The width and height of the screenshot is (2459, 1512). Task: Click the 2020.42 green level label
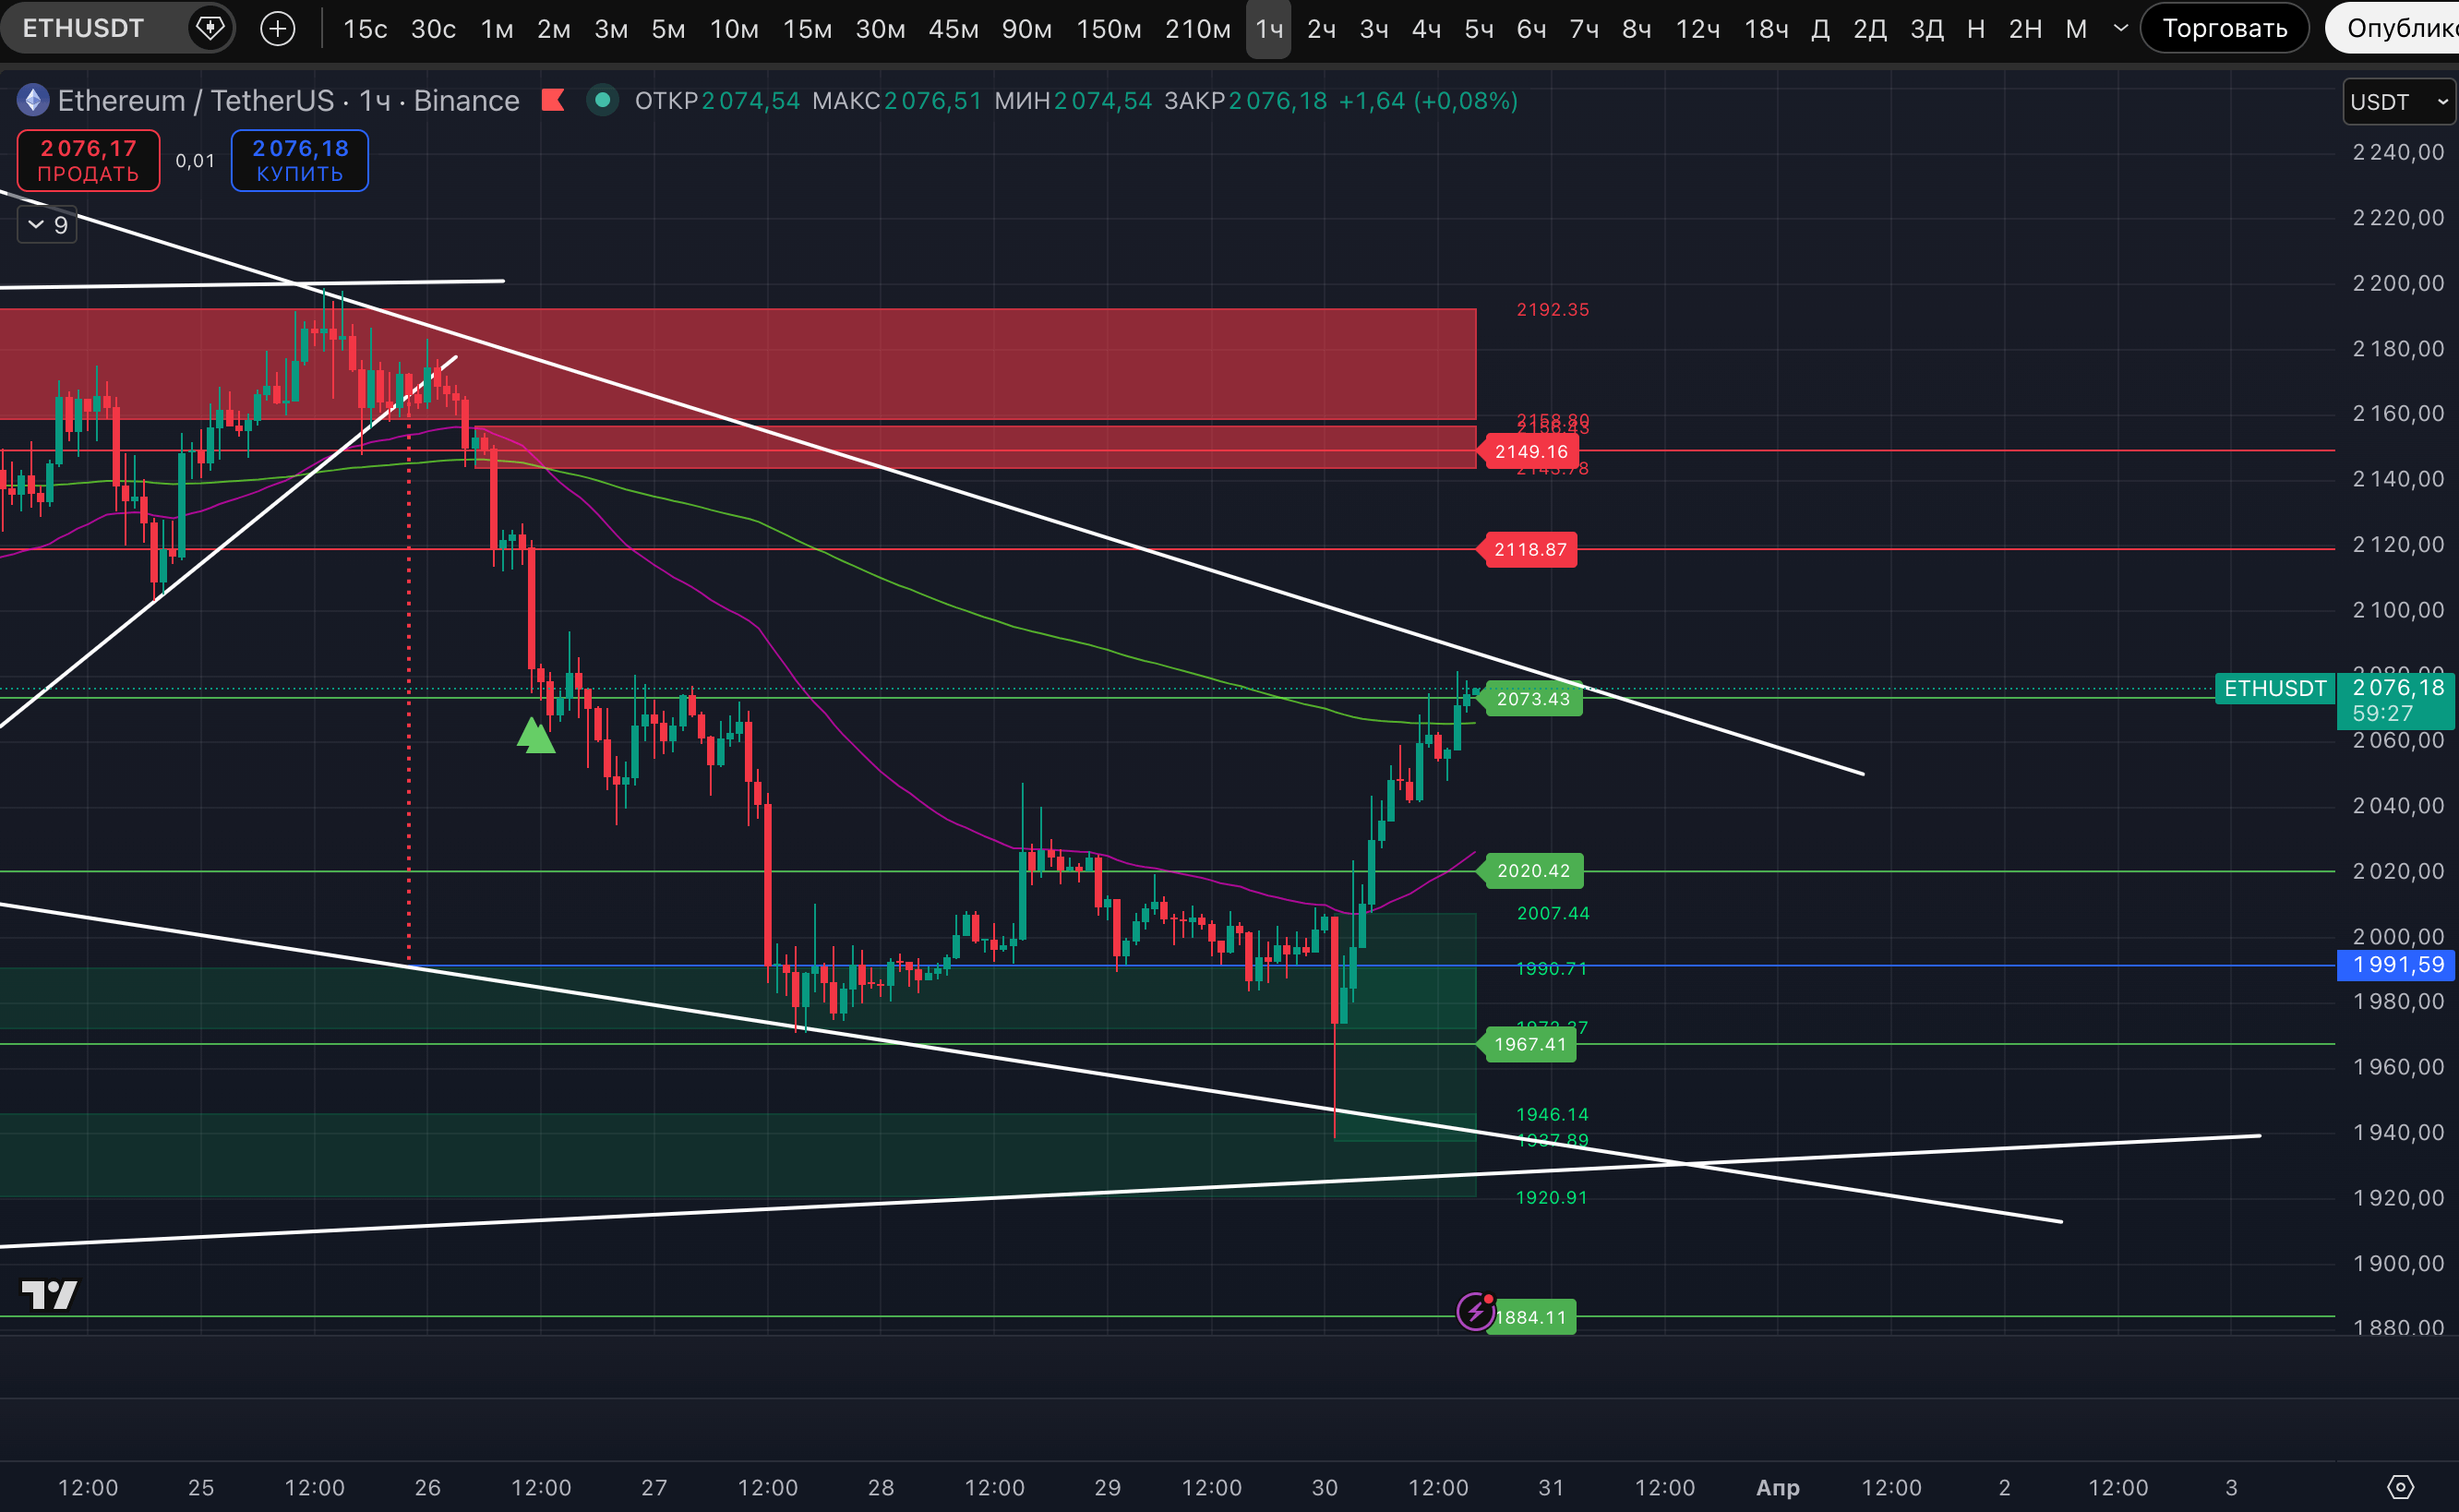(1532, 870)
